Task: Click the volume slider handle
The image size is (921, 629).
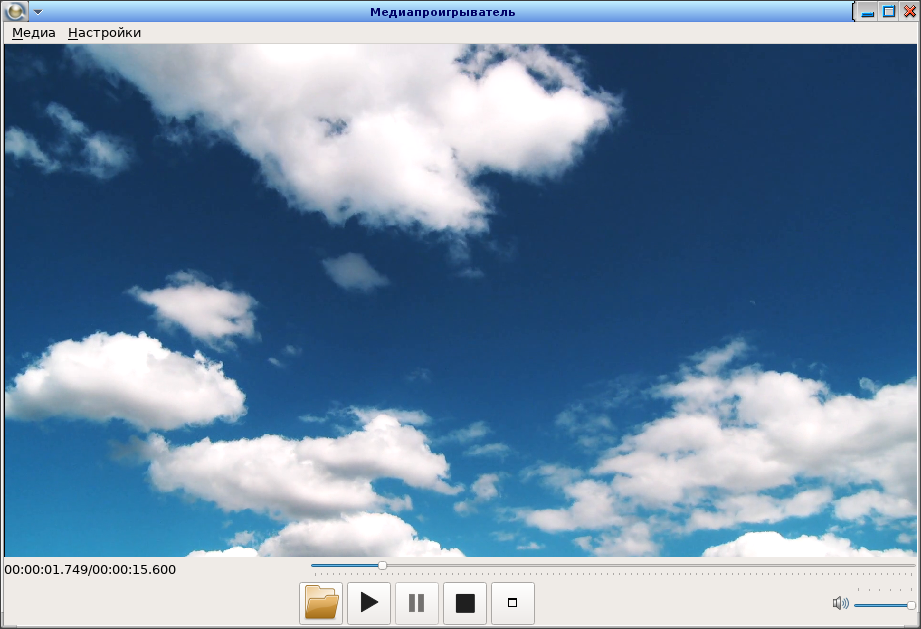Action: pos(910,605)
